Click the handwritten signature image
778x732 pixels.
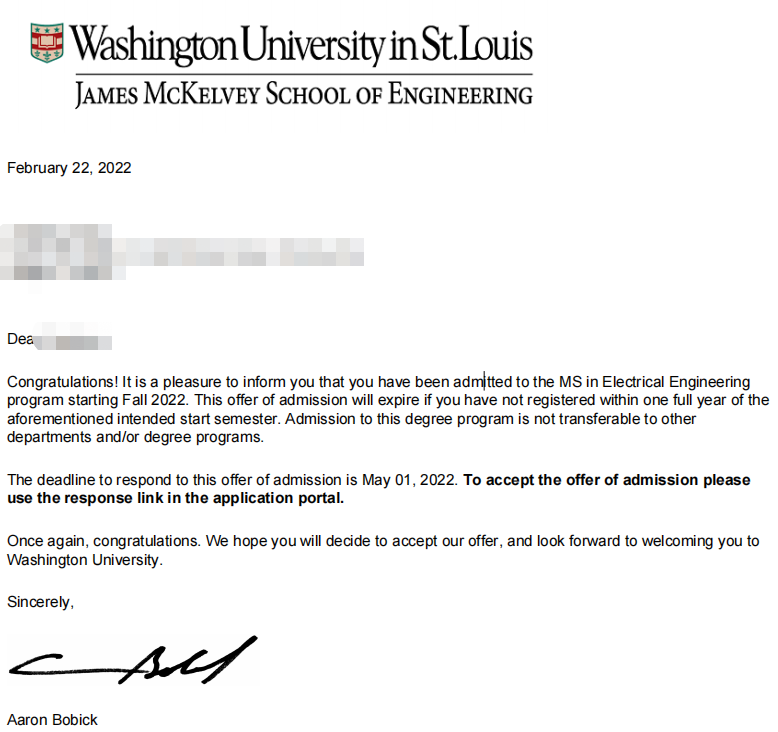tap(133, 660)
